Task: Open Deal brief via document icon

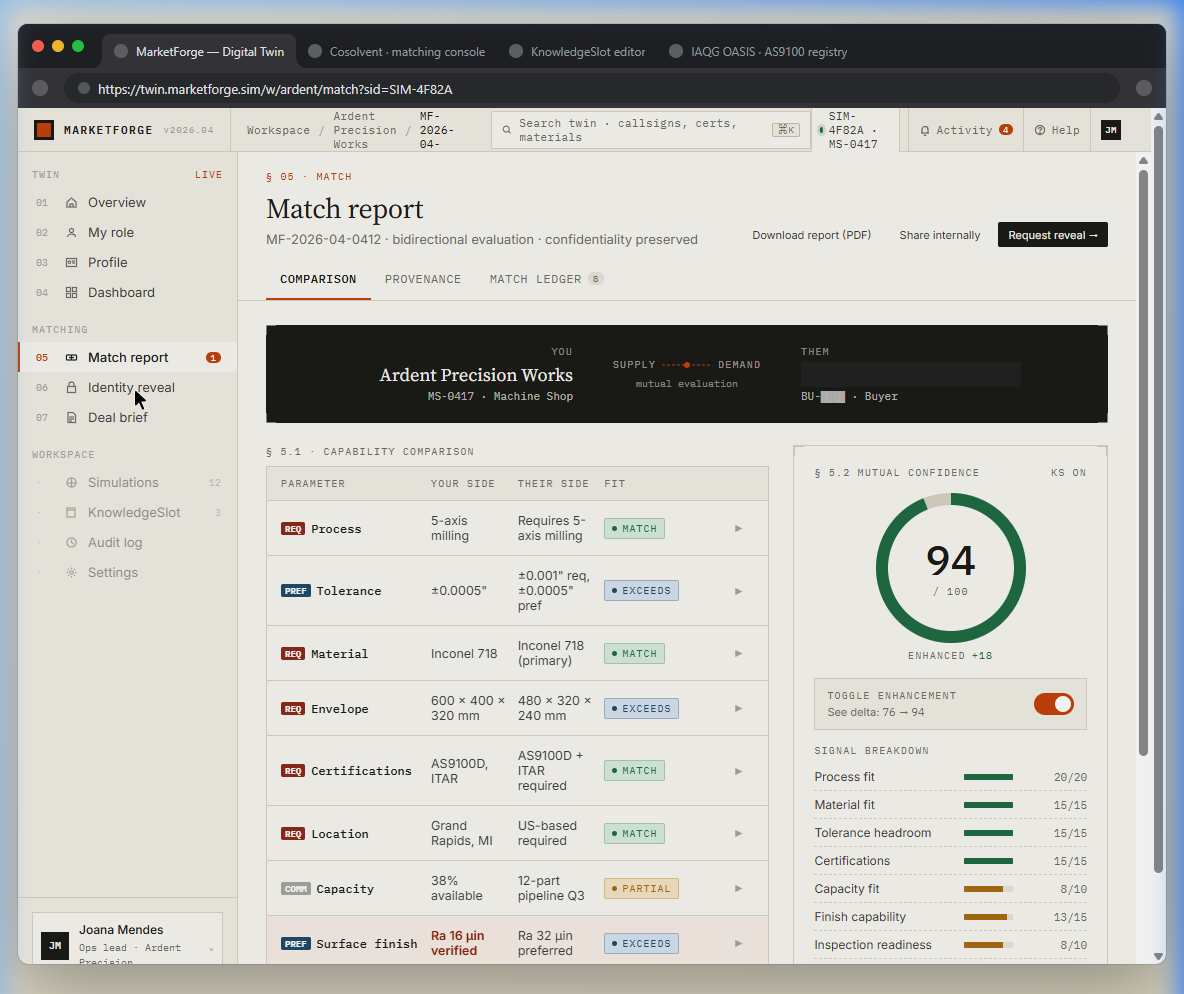Action: pos(71,418)
